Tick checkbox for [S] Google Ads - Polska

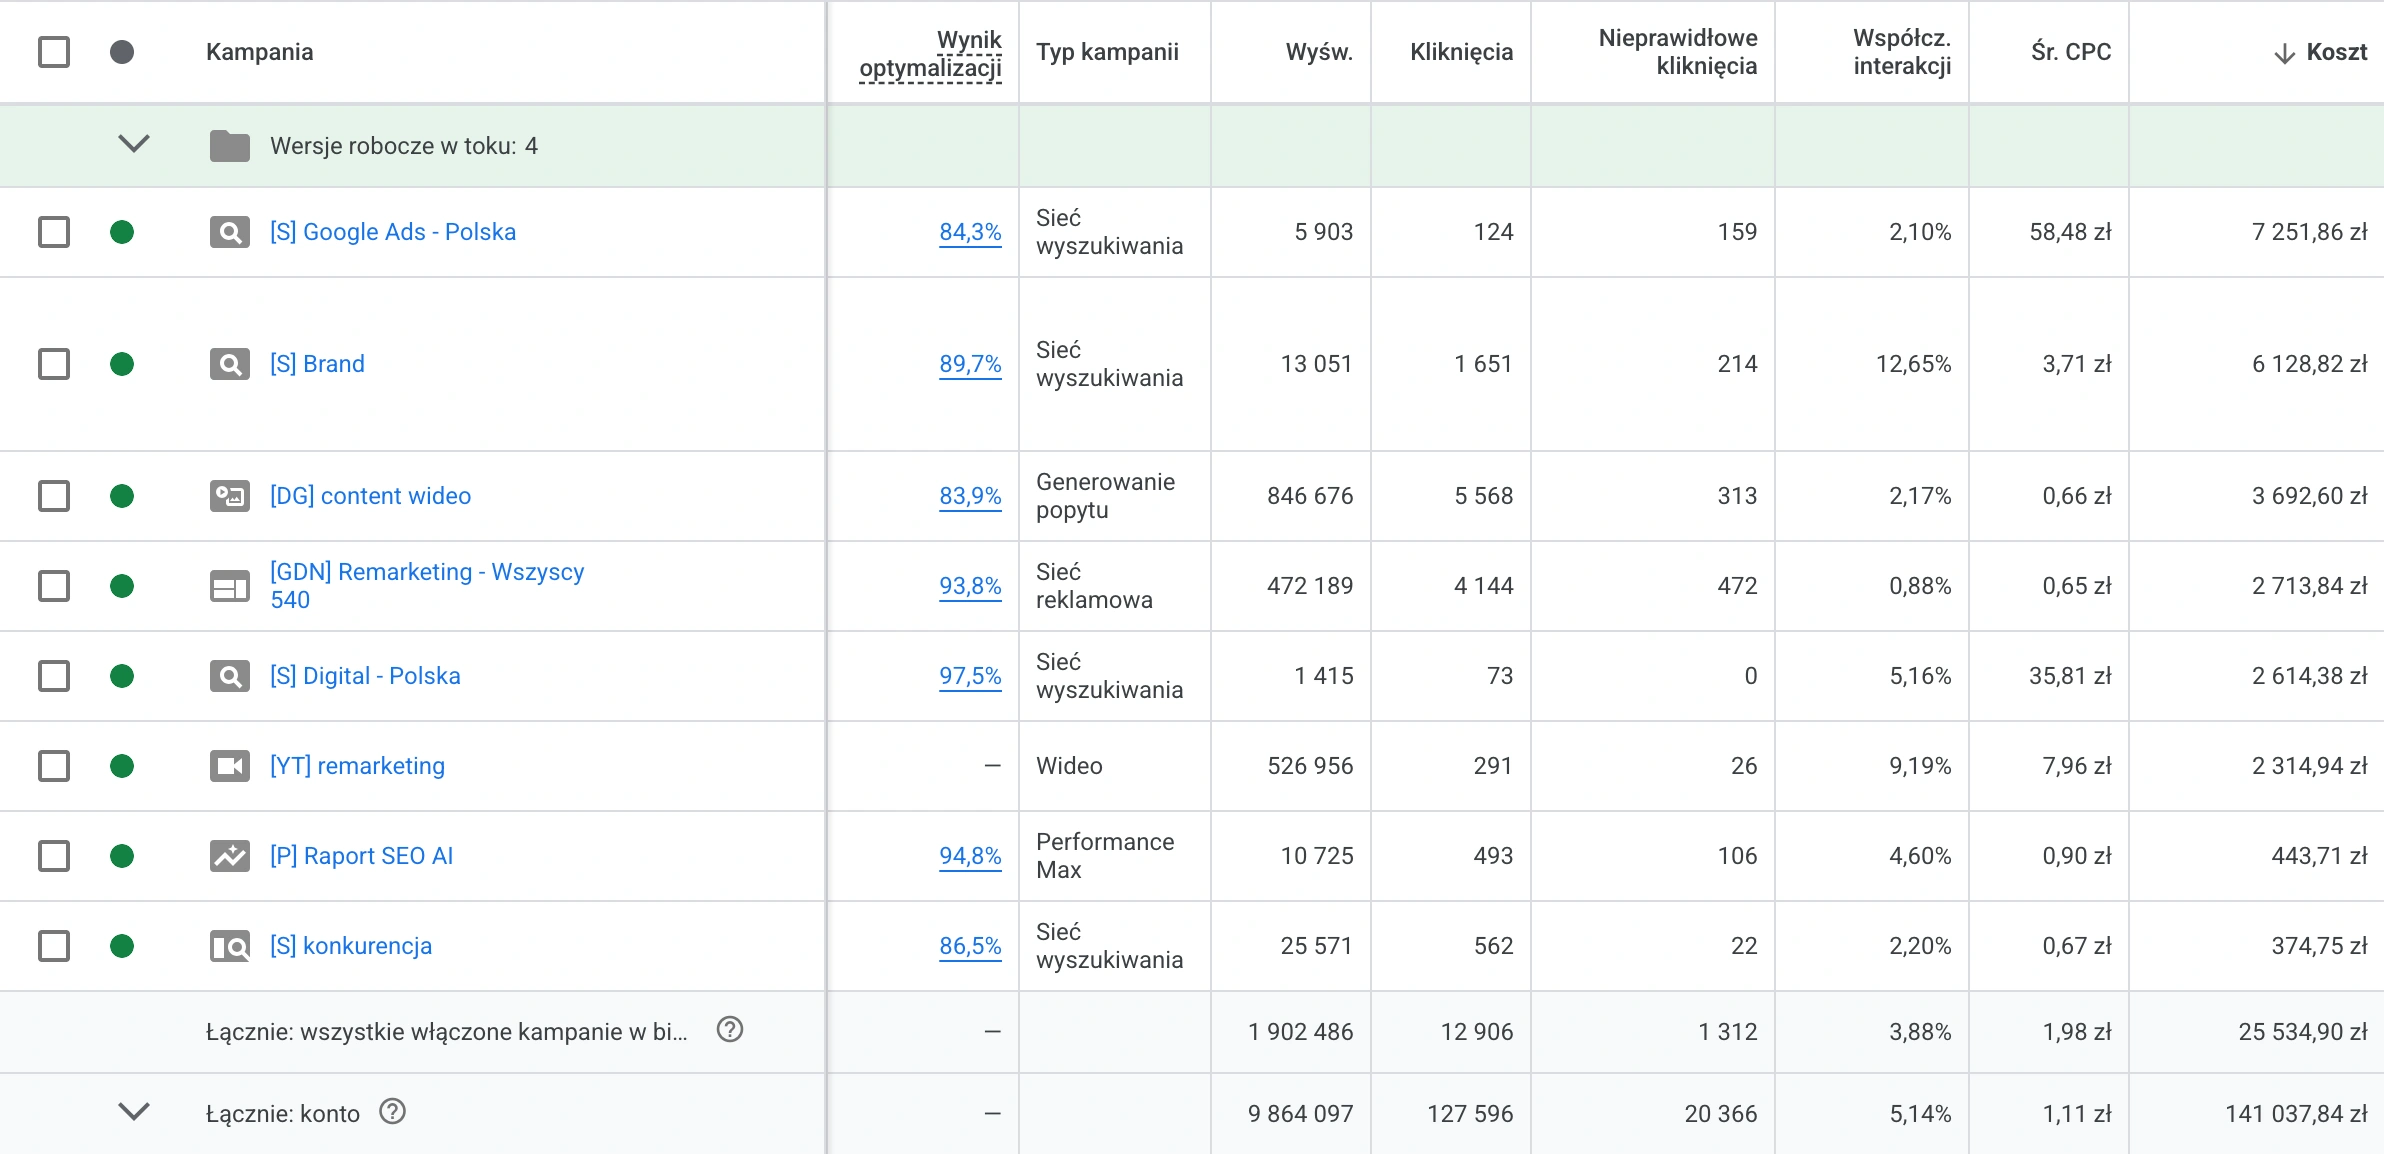pyautogui.click(x=54, y=232)
